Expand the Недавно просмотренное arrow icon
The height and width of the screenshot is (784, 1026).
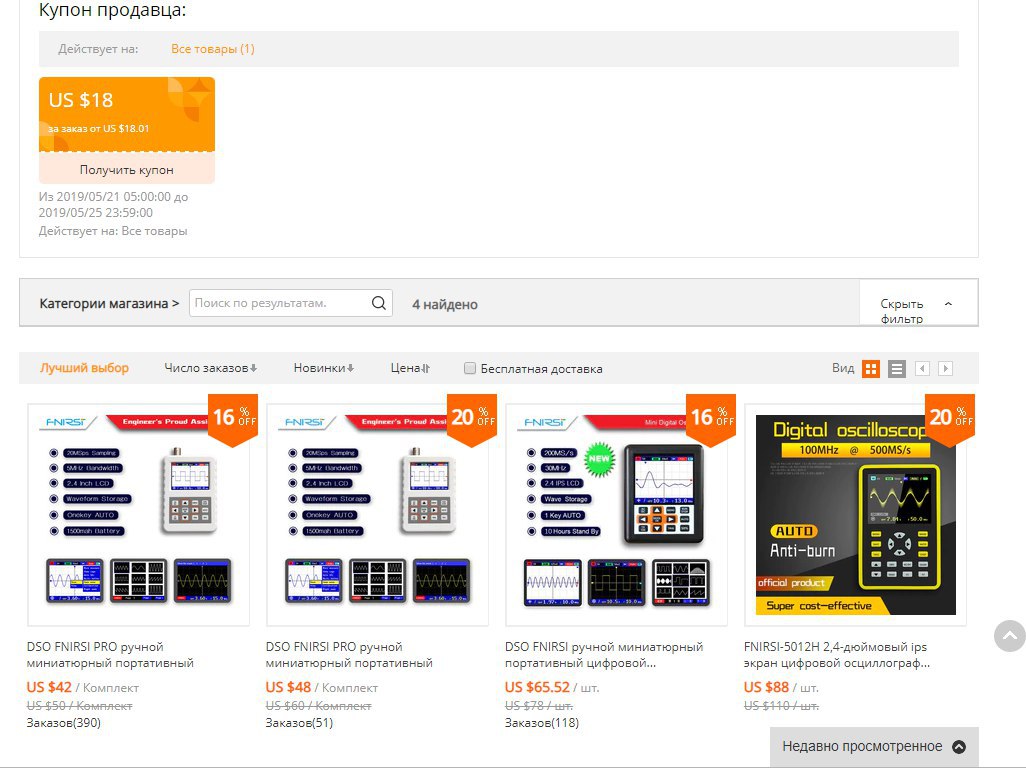pyautogui.click(x=959, y=747)
